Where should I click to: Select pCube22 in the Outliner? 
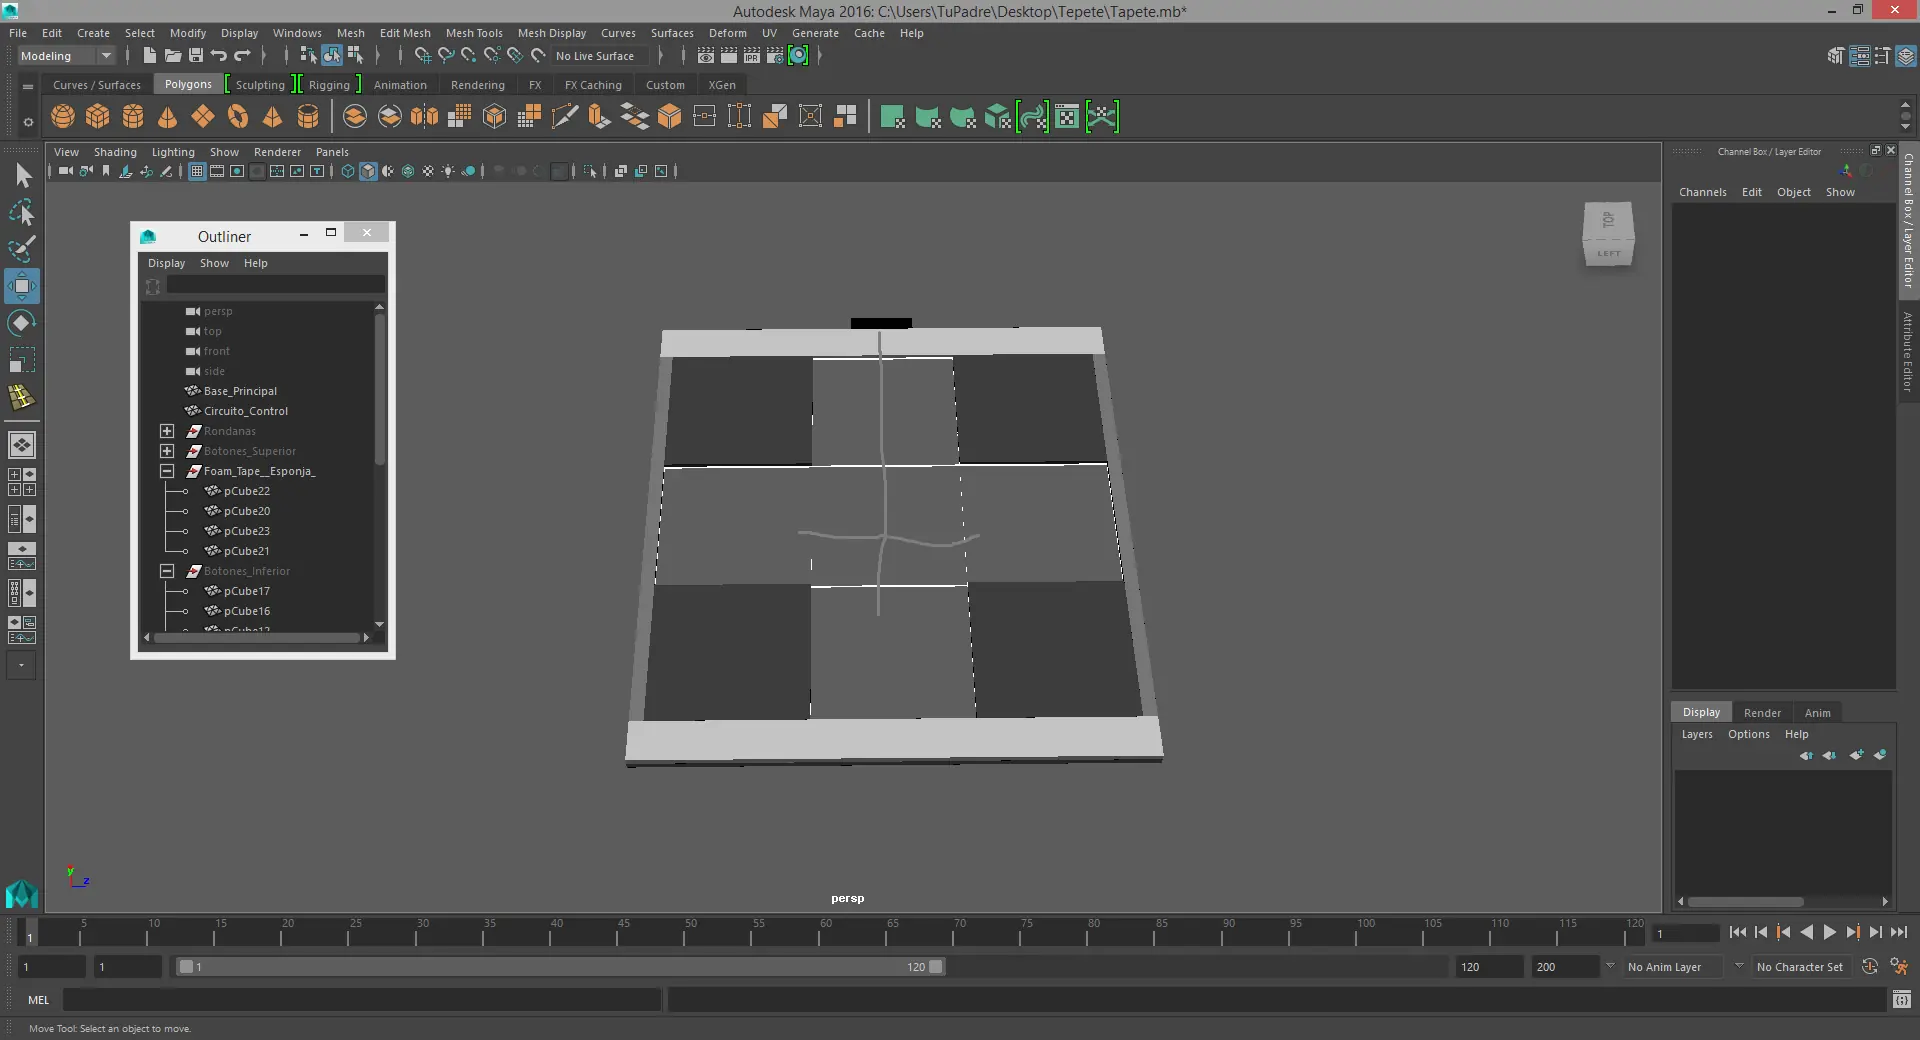(246, 491)
